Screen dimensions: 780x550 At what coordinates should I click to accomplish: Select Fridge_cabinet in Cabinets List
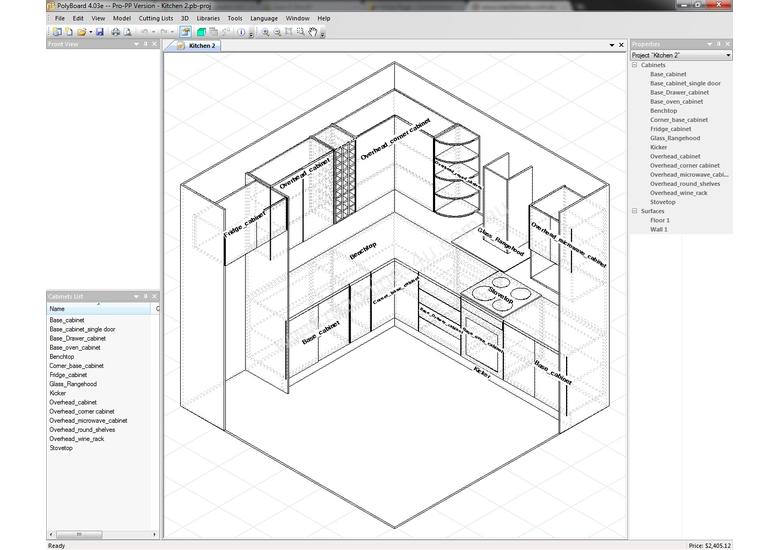pyautogui.click(x=68, y=375)
